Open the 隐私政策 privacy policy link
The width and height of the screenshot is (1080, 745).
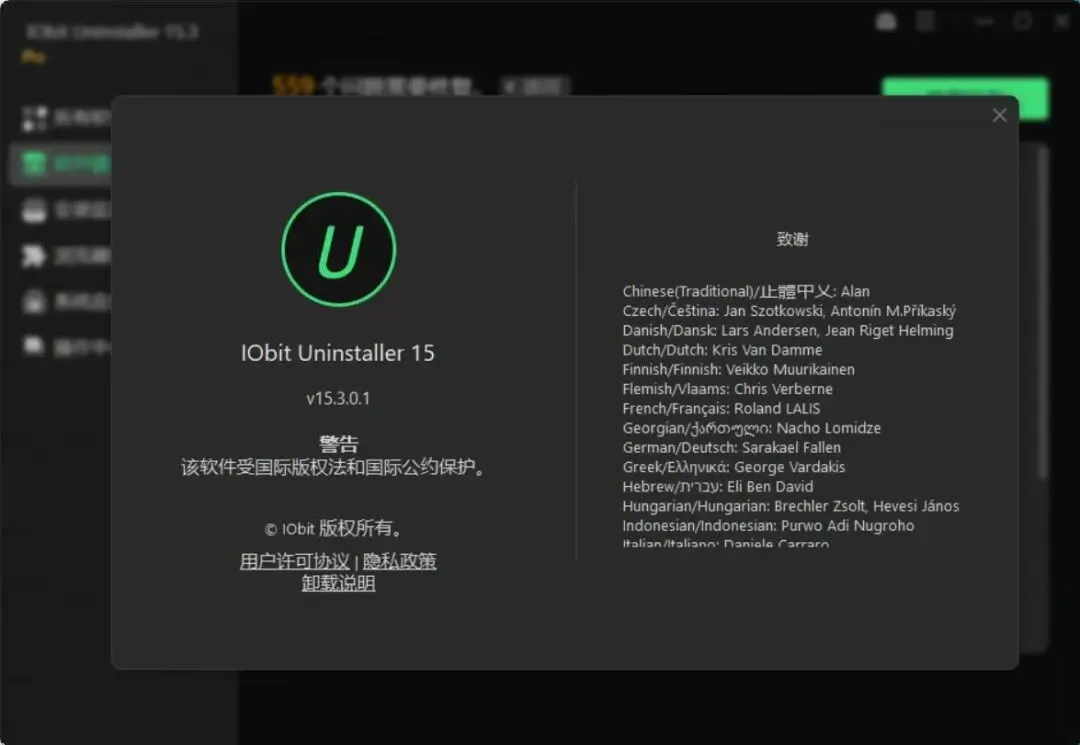point(399,561)
